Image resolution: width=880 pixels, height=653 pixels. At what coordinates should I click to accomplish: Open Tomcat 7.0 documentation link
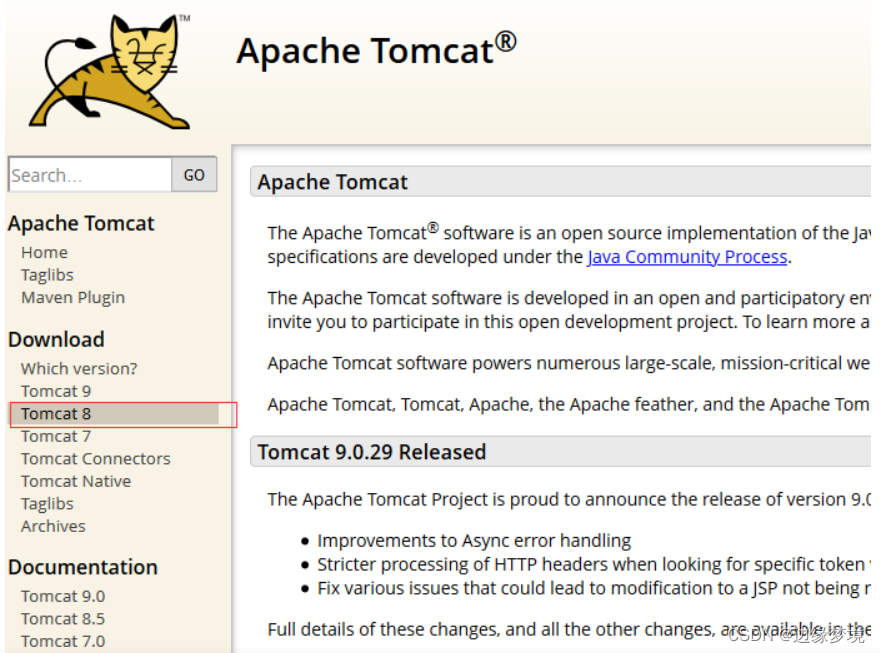(x=63, y=641)
